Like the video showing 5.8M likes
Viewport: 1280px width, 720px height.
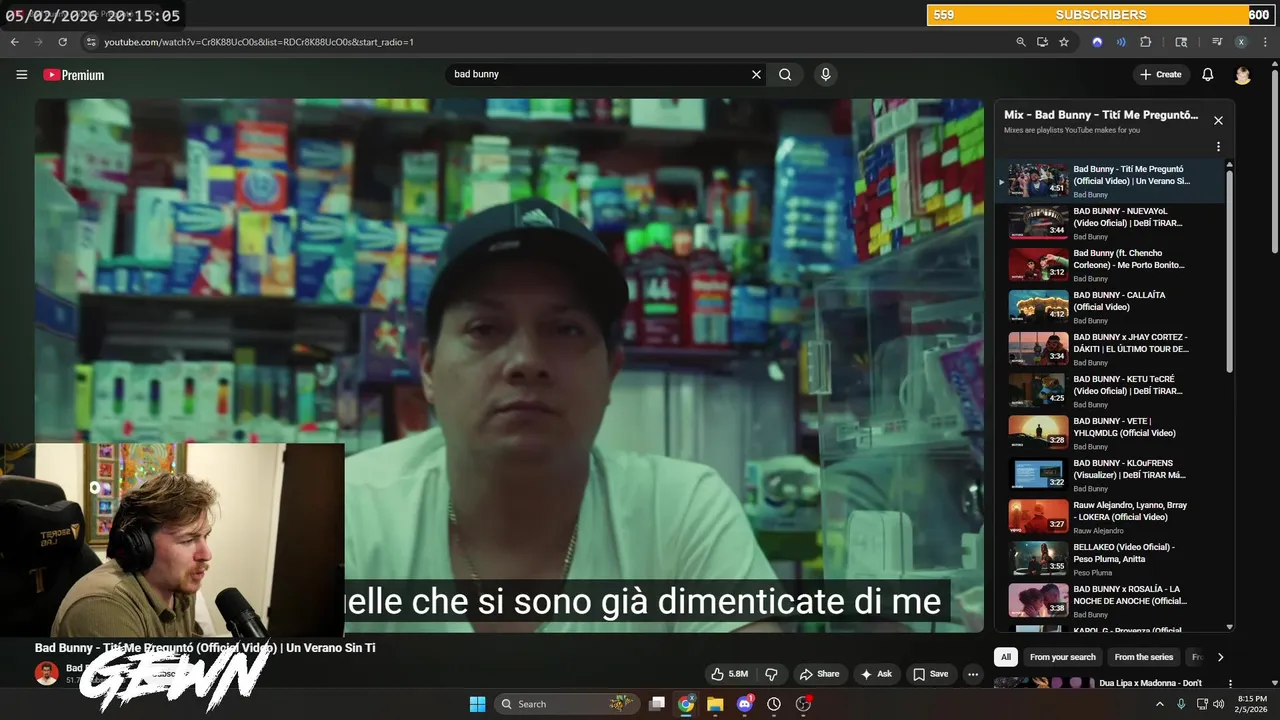[729, 674]
